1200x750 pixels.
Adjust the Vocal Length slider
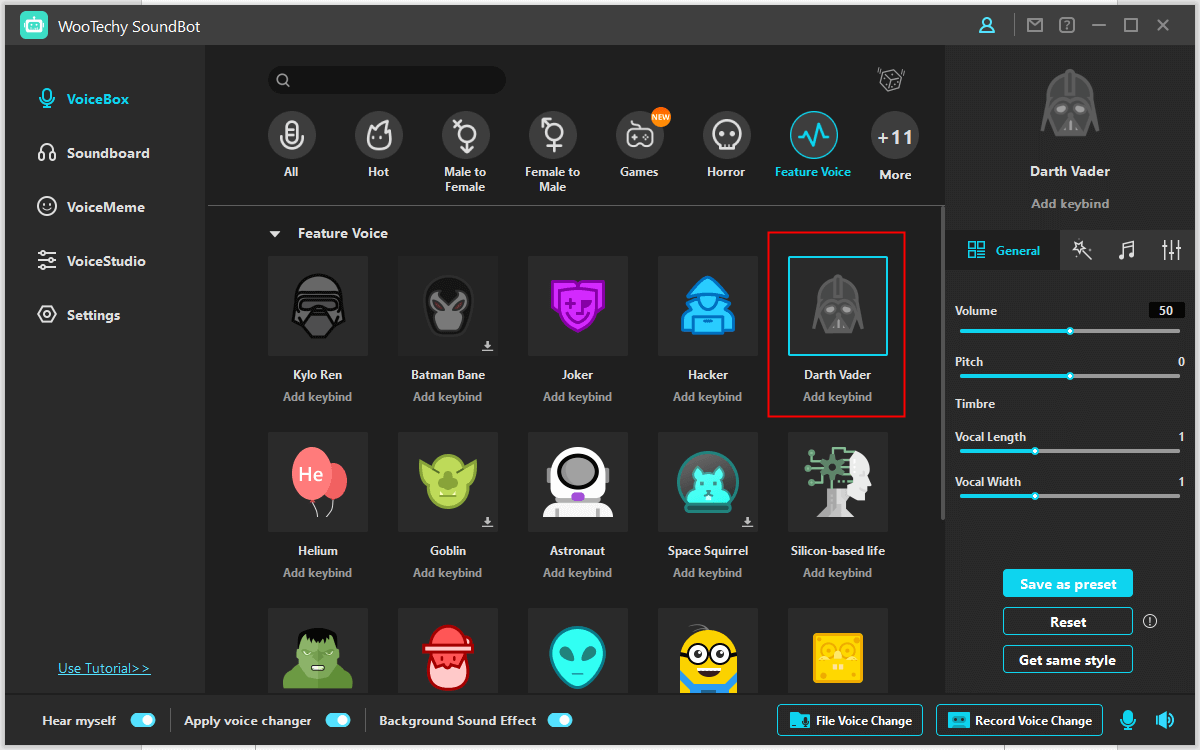1070,451
